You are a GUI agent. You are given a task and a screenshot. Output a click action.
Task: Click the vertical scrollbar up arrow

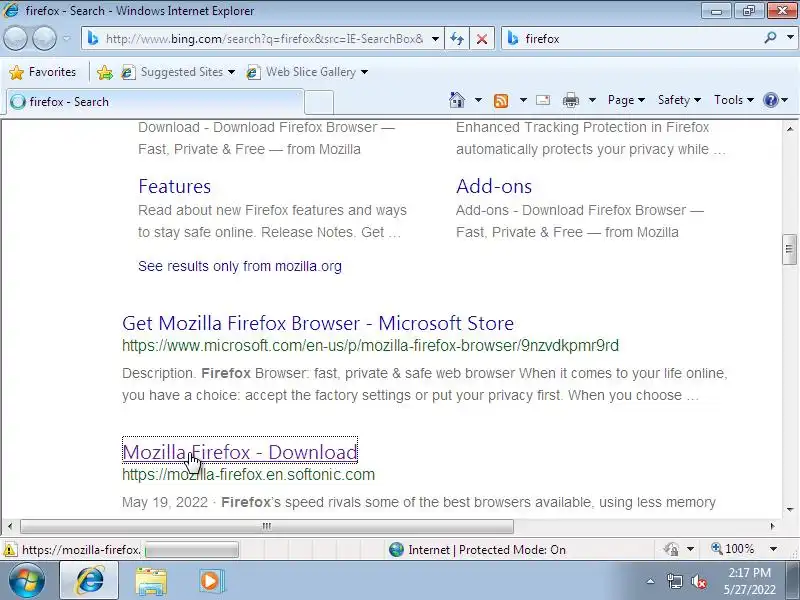[790, 129]
